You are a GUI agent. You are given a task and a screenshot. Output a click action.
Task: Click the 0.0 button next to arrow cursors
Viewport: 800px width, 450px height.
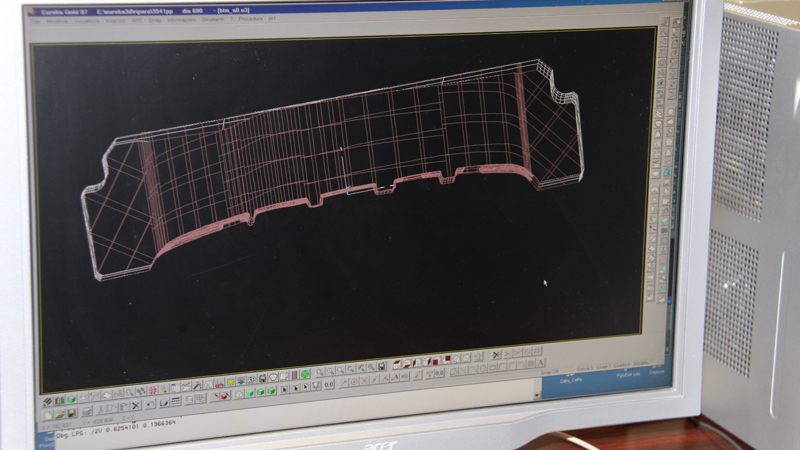329,384
